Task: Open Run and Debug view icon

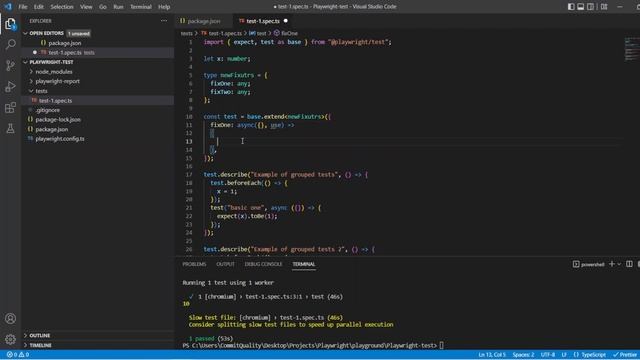Action: click(x=10, y=87)
